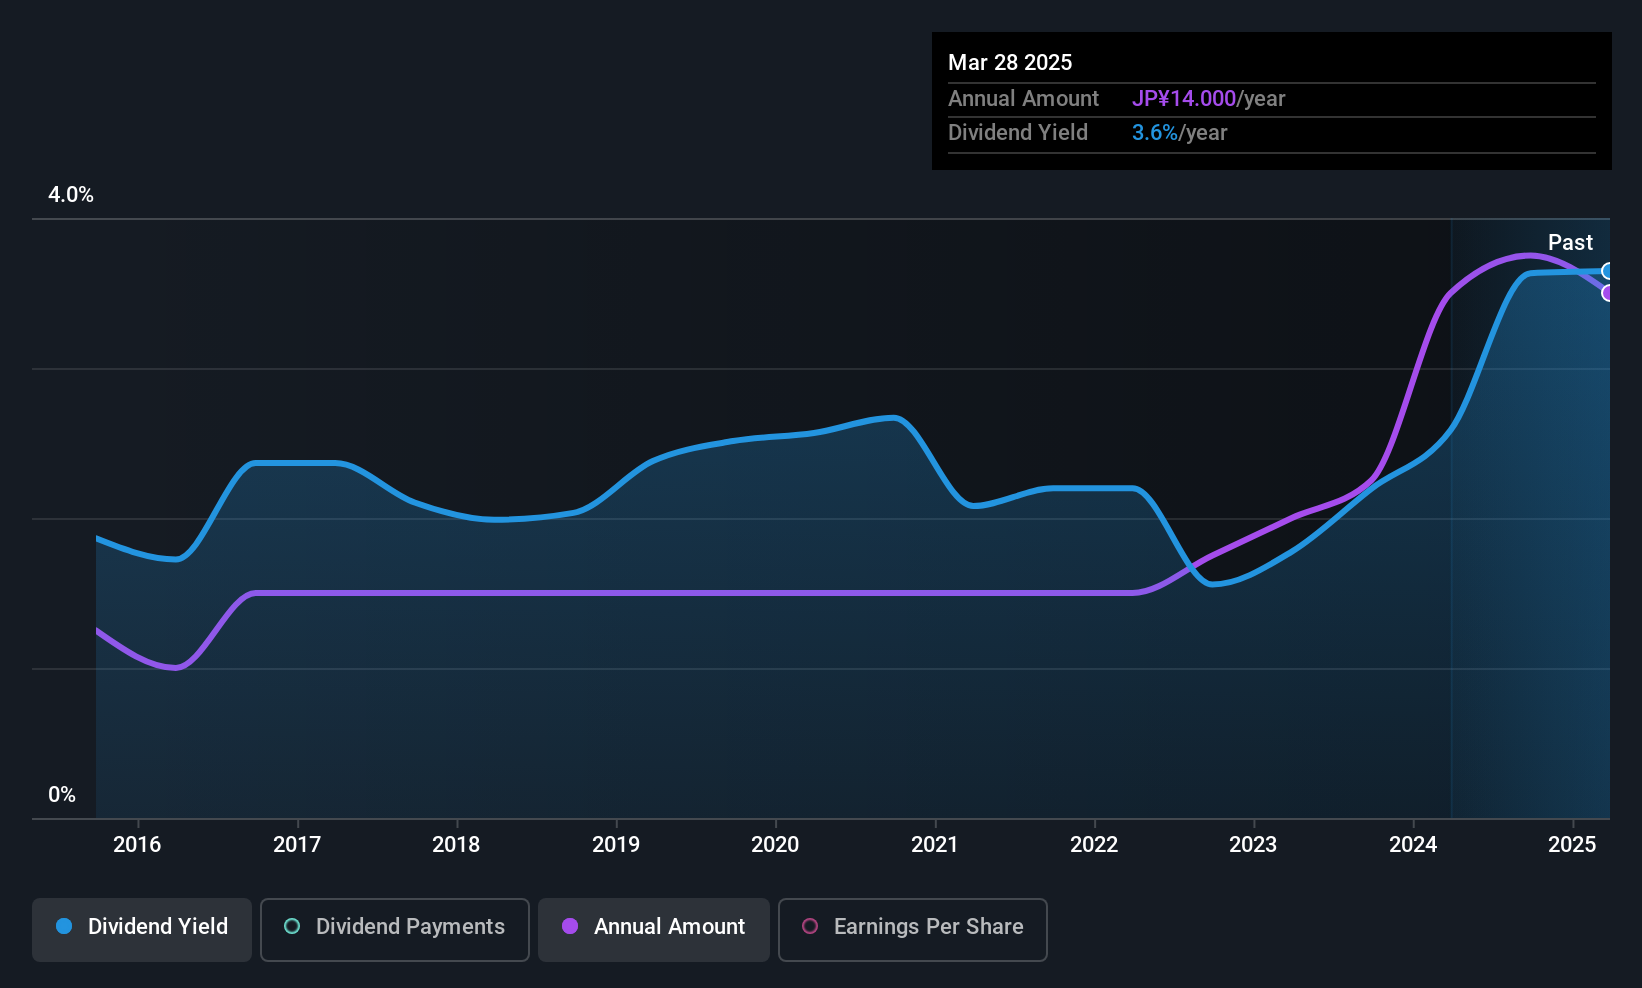Click the JP¥14.000/year annual amount value
This screenshot has width=1642, height=988.
(x=1208, y=99)
